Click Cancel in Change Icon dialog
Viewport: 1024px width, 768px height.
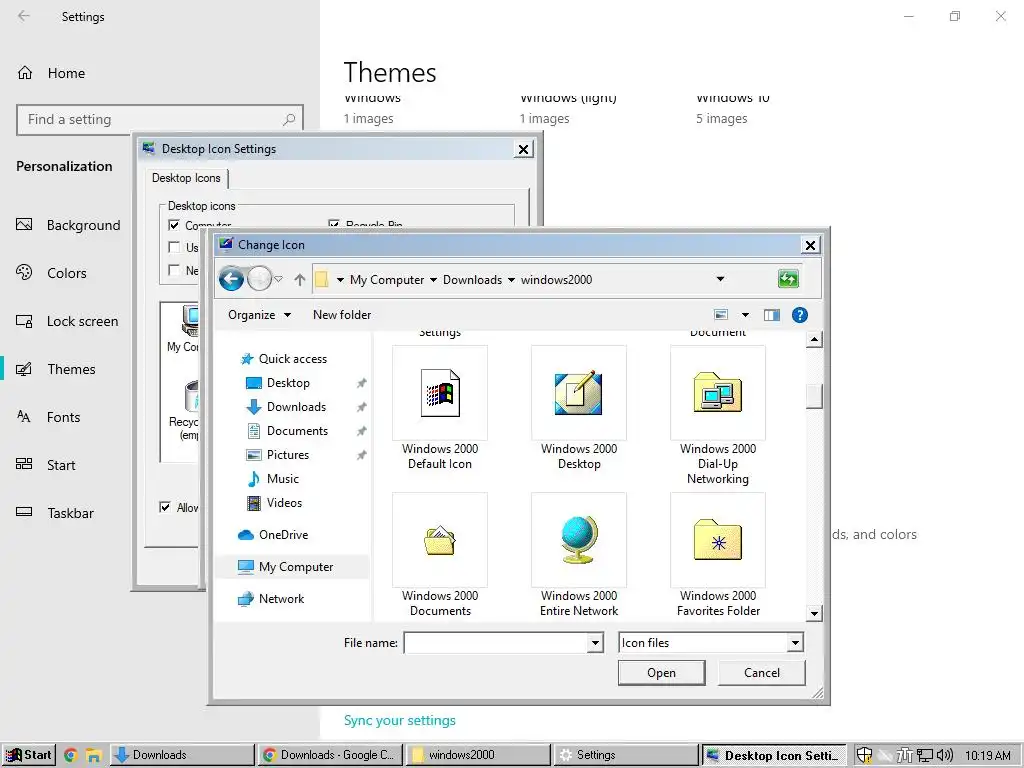coord(761,673)
